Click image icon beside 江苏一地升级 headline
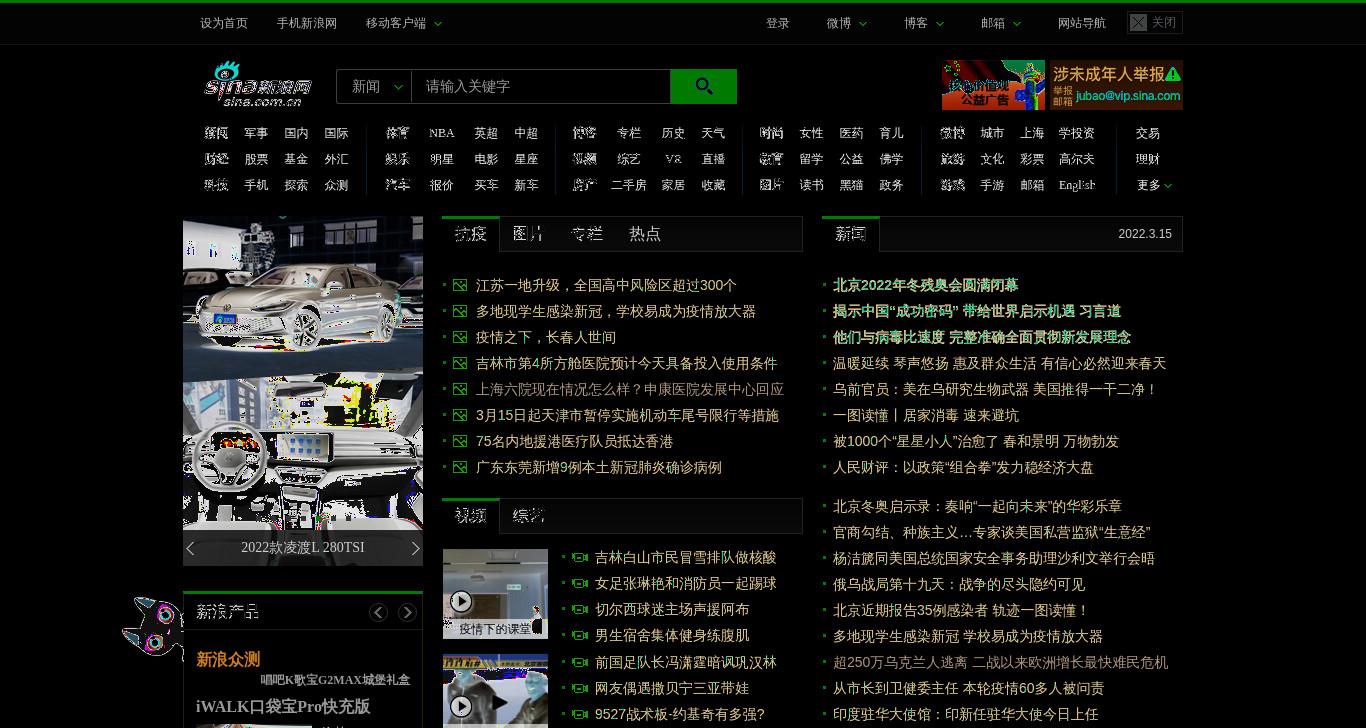Image resolution: width=1366 pixels, height=728 pixels. (x=460, y=285)
